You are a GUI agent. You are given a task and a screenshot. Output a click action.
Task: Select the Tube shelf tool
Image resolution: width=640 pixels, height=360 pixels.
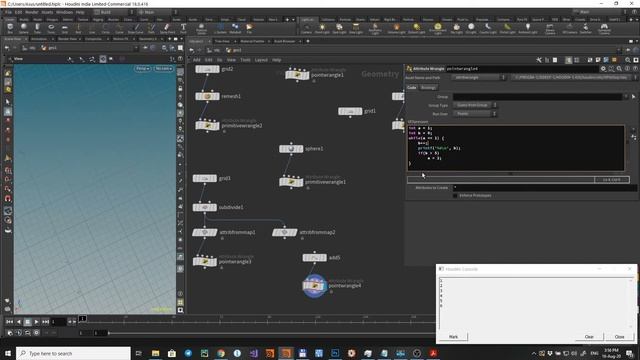pos(37,28)
